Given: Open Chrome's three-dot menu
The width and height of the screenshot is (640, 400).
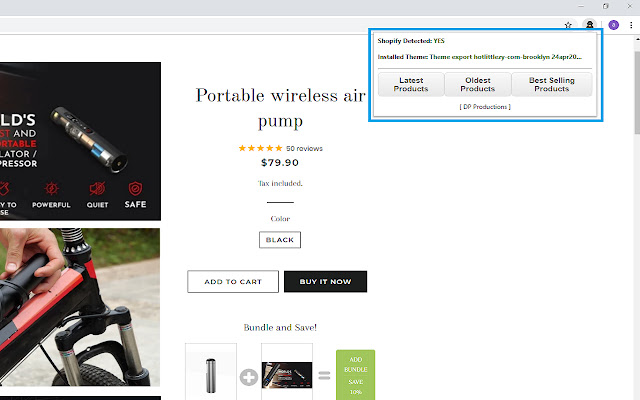Looking at the screenshot, I should pyautogui.click(x=631, y=25).
